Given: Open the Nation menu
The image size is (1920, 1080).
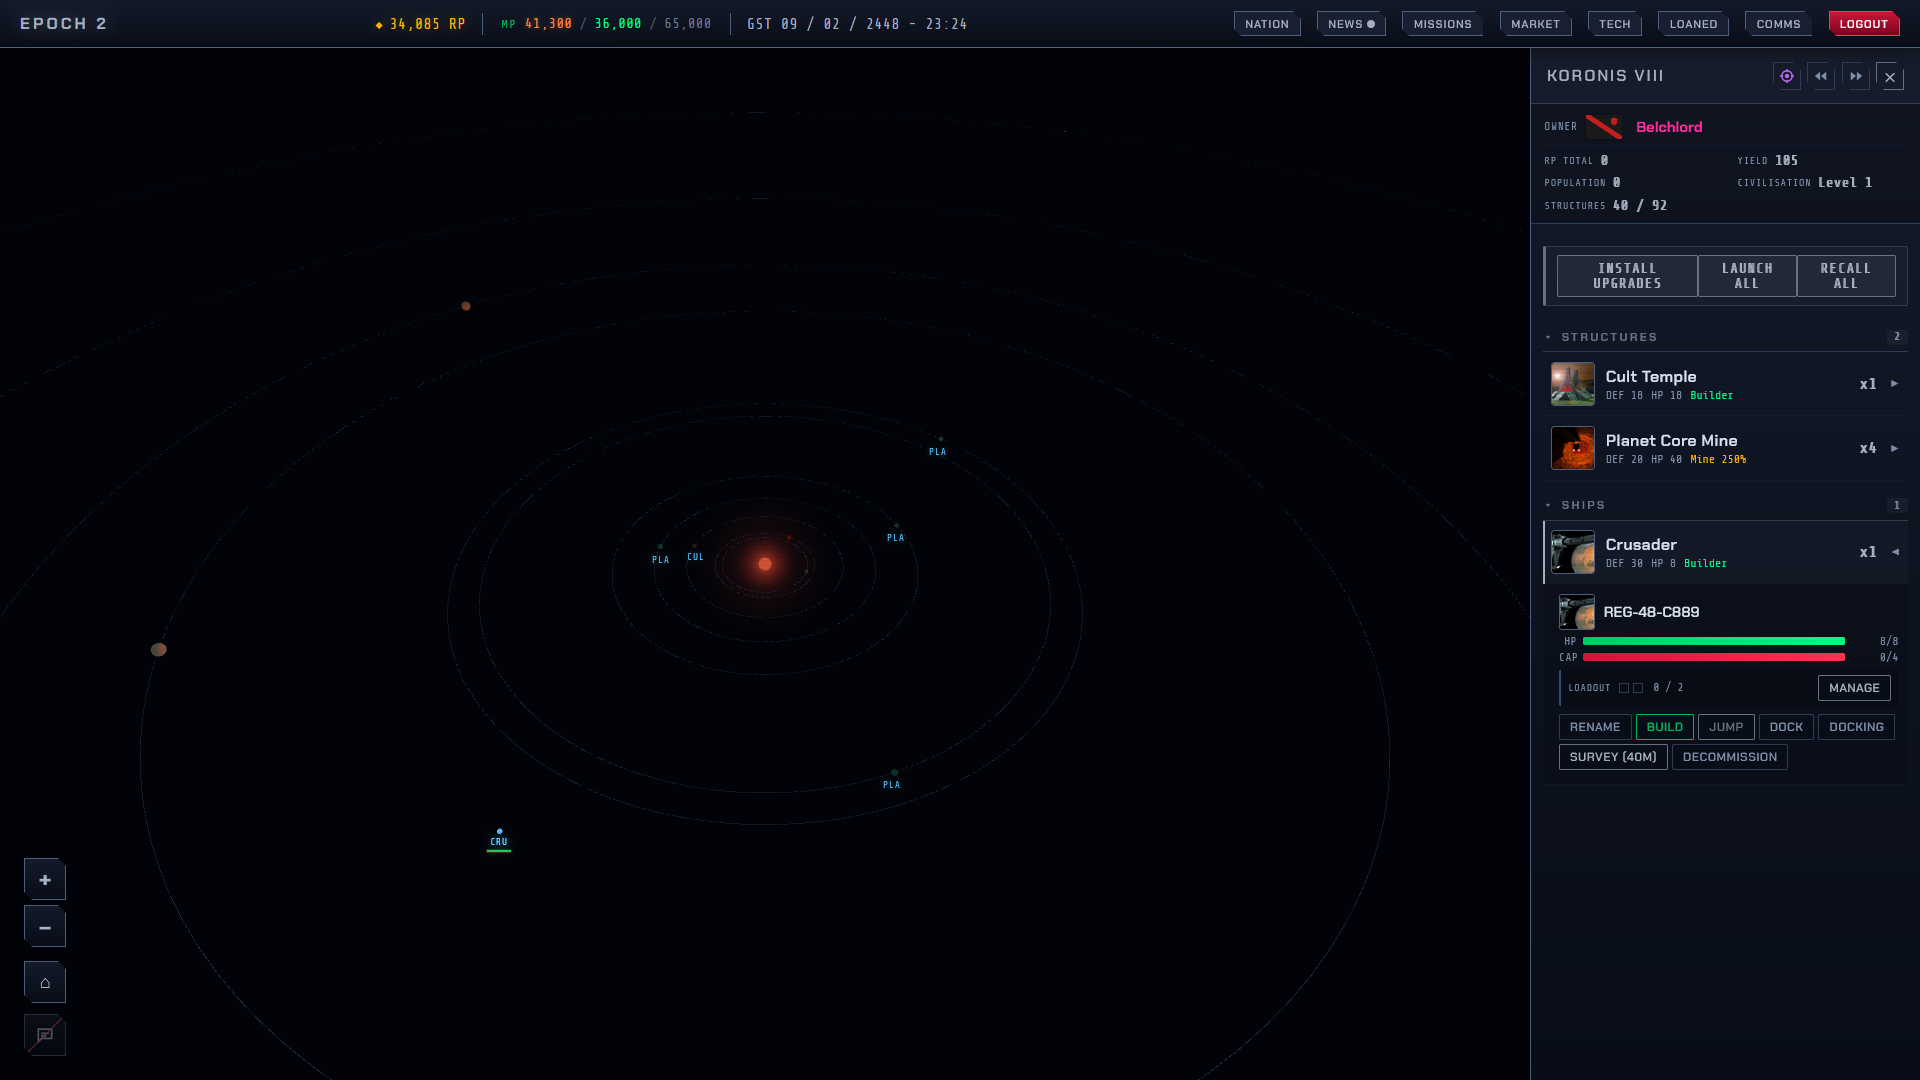Looking at the screenshot, I should pos(1267,24).
